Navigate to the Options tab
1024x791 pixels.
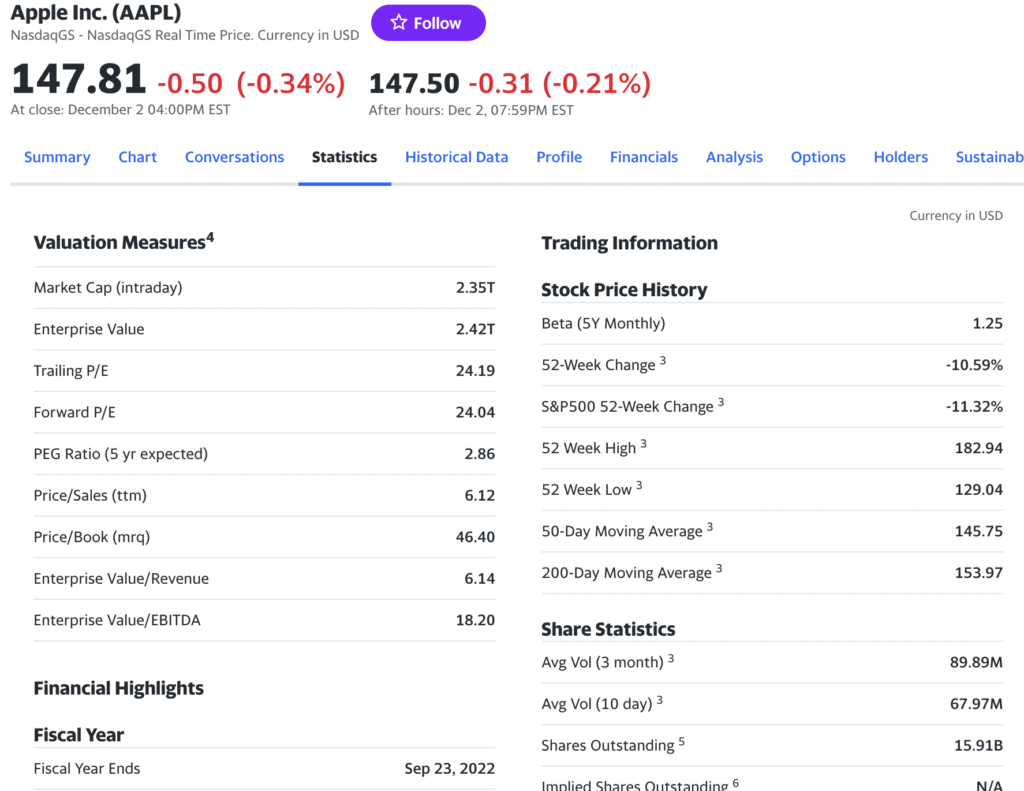coord(818,157)
